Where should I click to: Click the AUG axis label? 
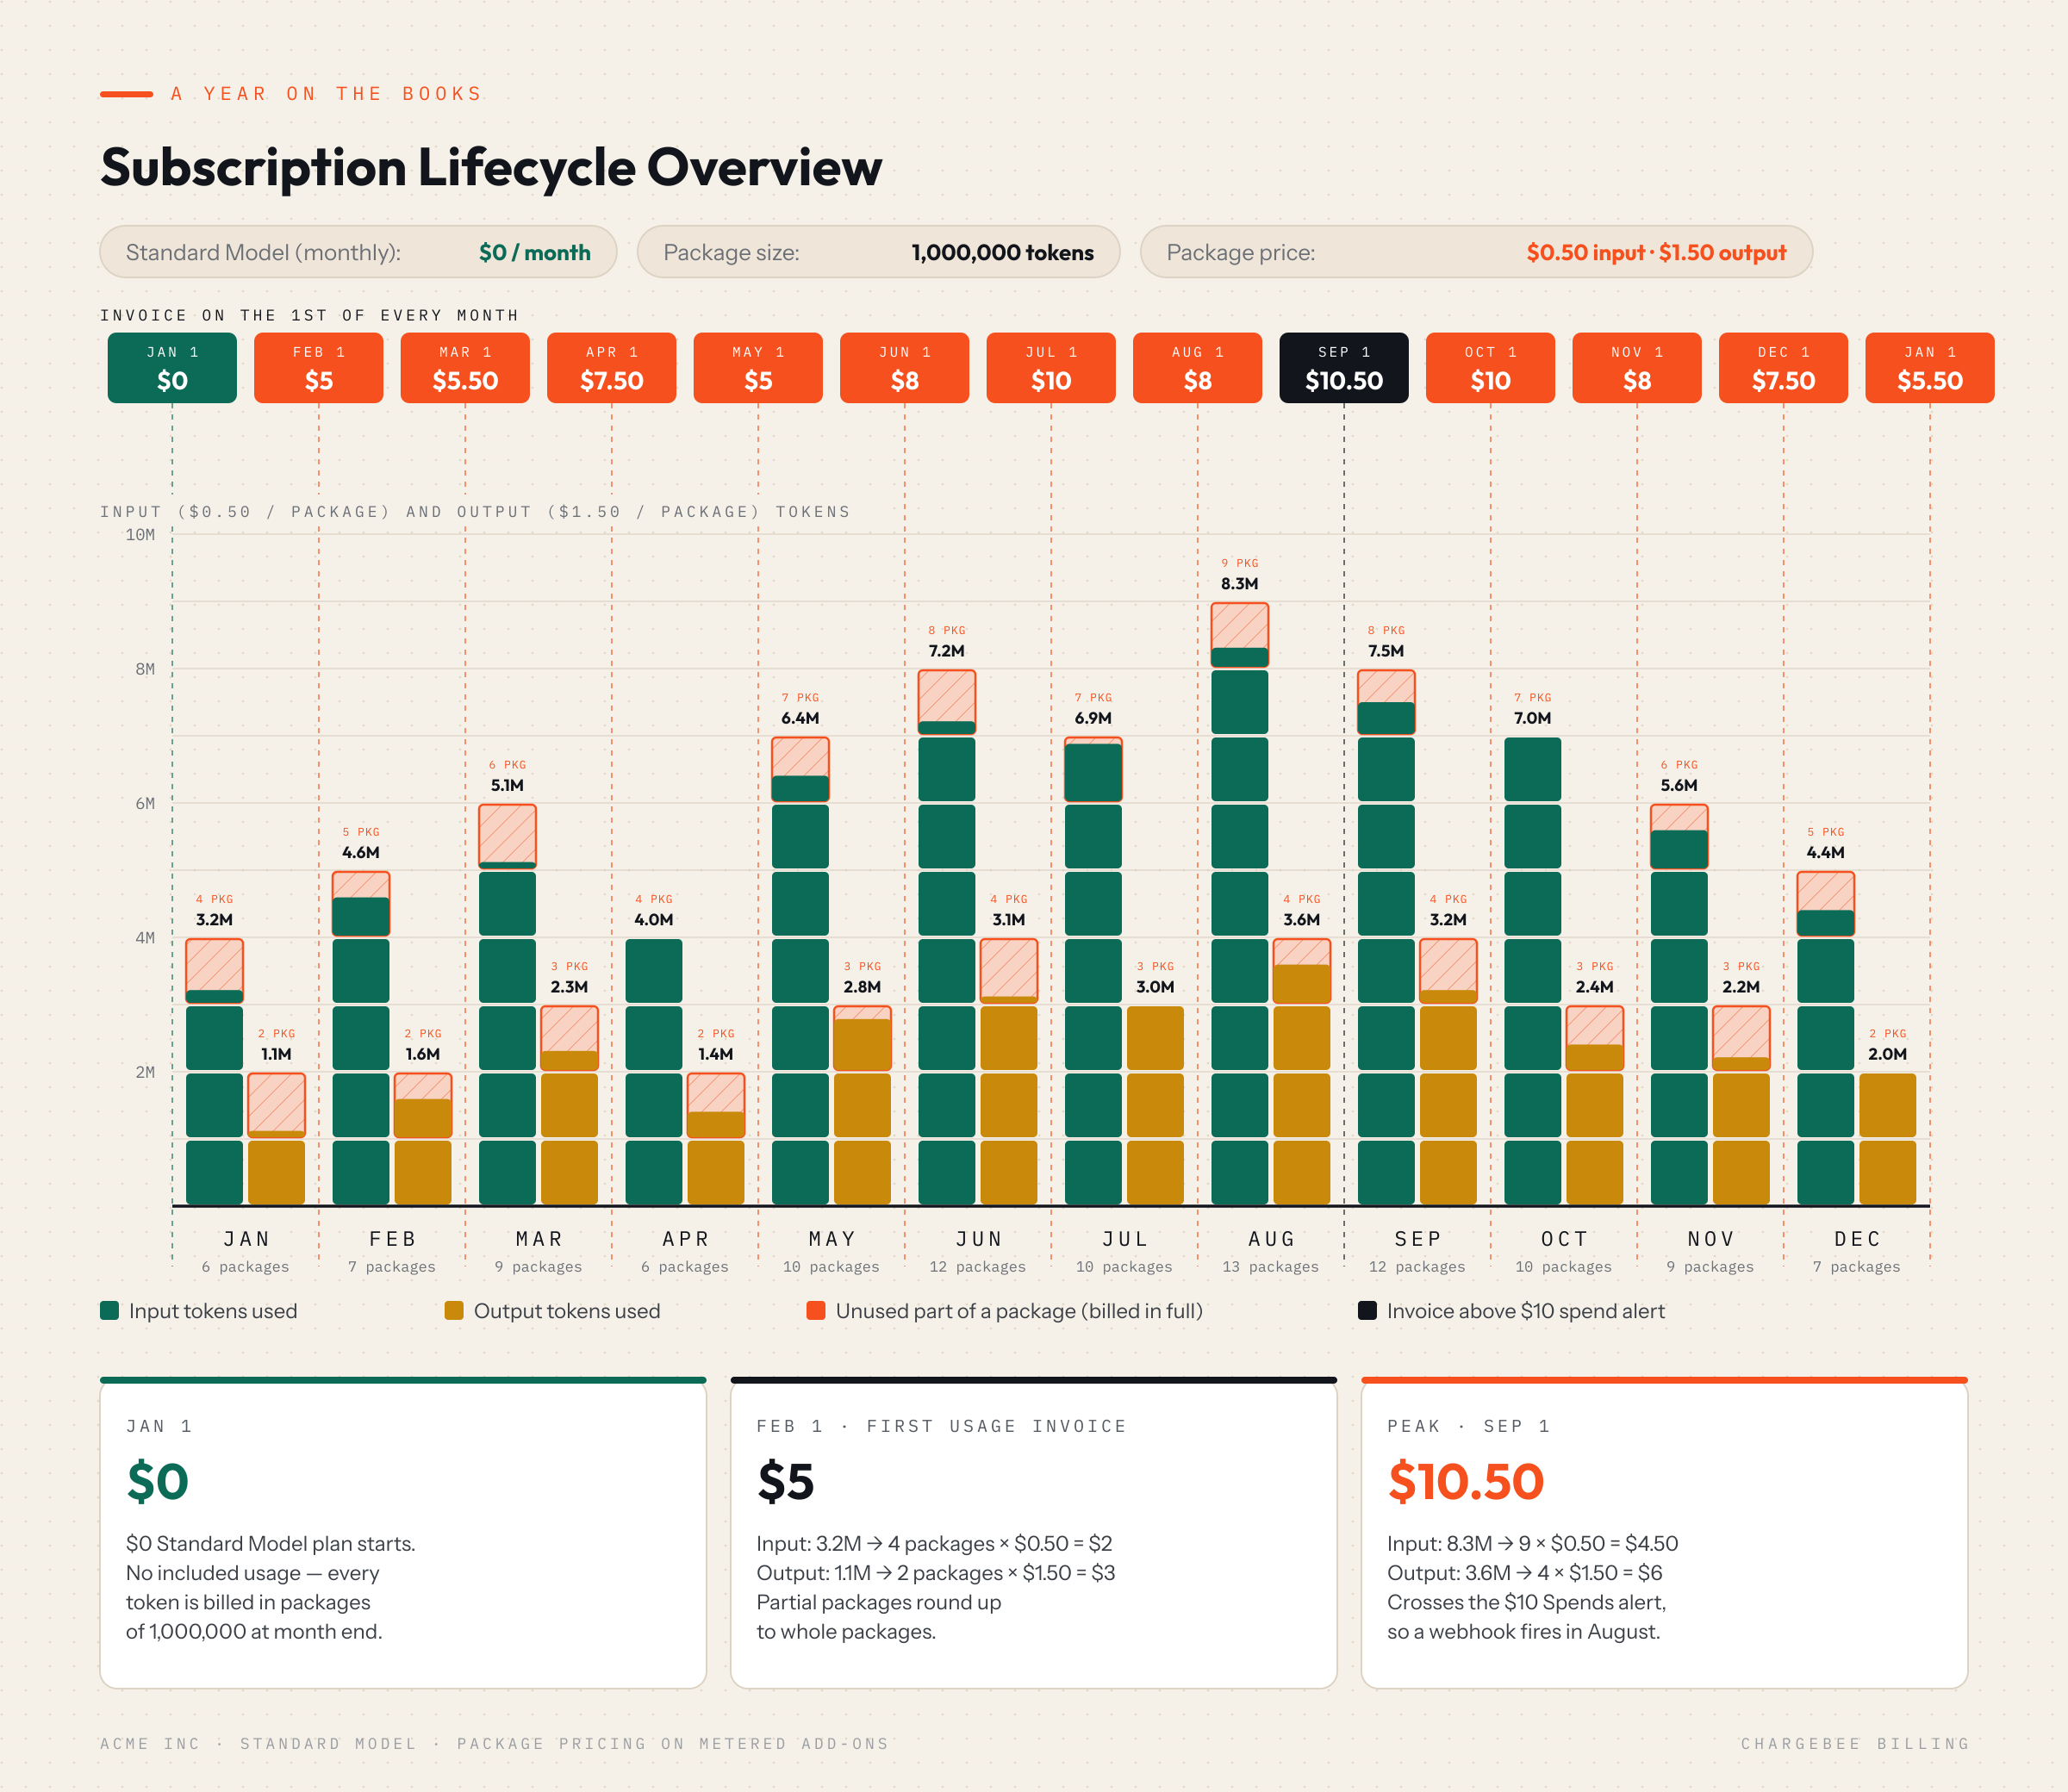(1272, 1239)
